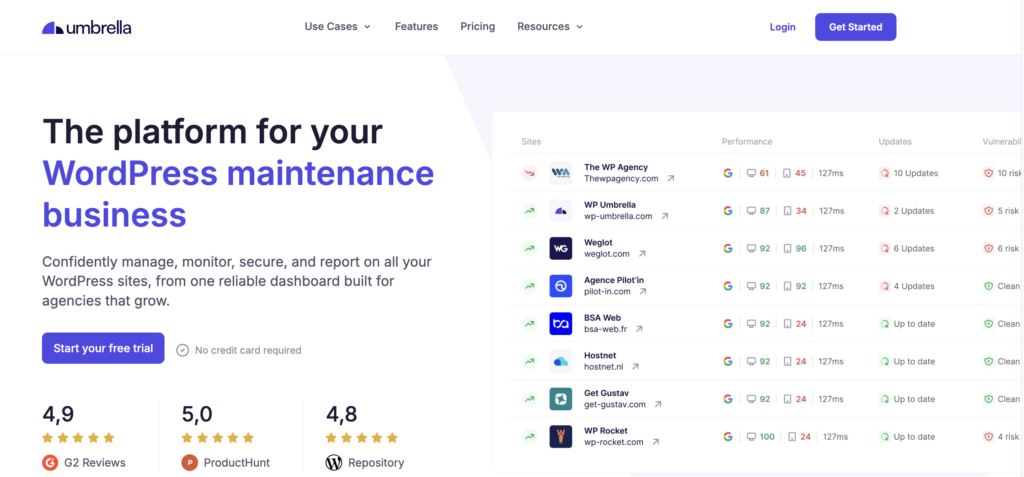Click the Agence Pilot'in site logo
The height and width of the screenshot is (477, 1024).
pyautogui.click(x=561, y=286)
